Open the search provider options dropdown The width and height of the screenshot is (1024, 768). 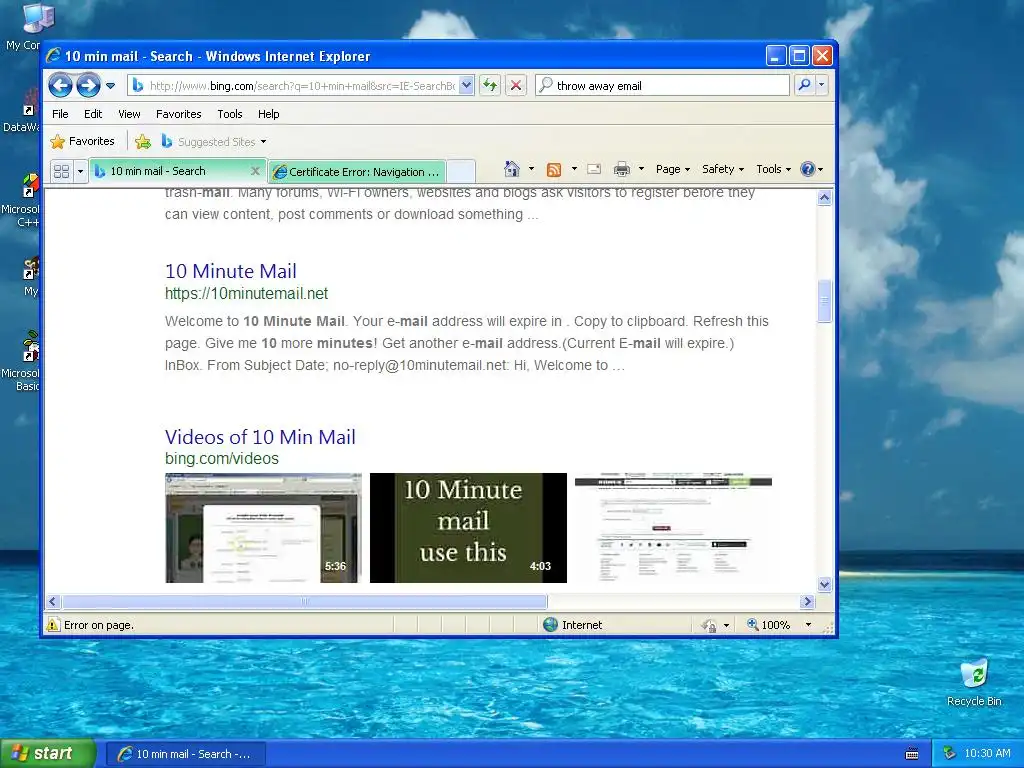[822, 85]
